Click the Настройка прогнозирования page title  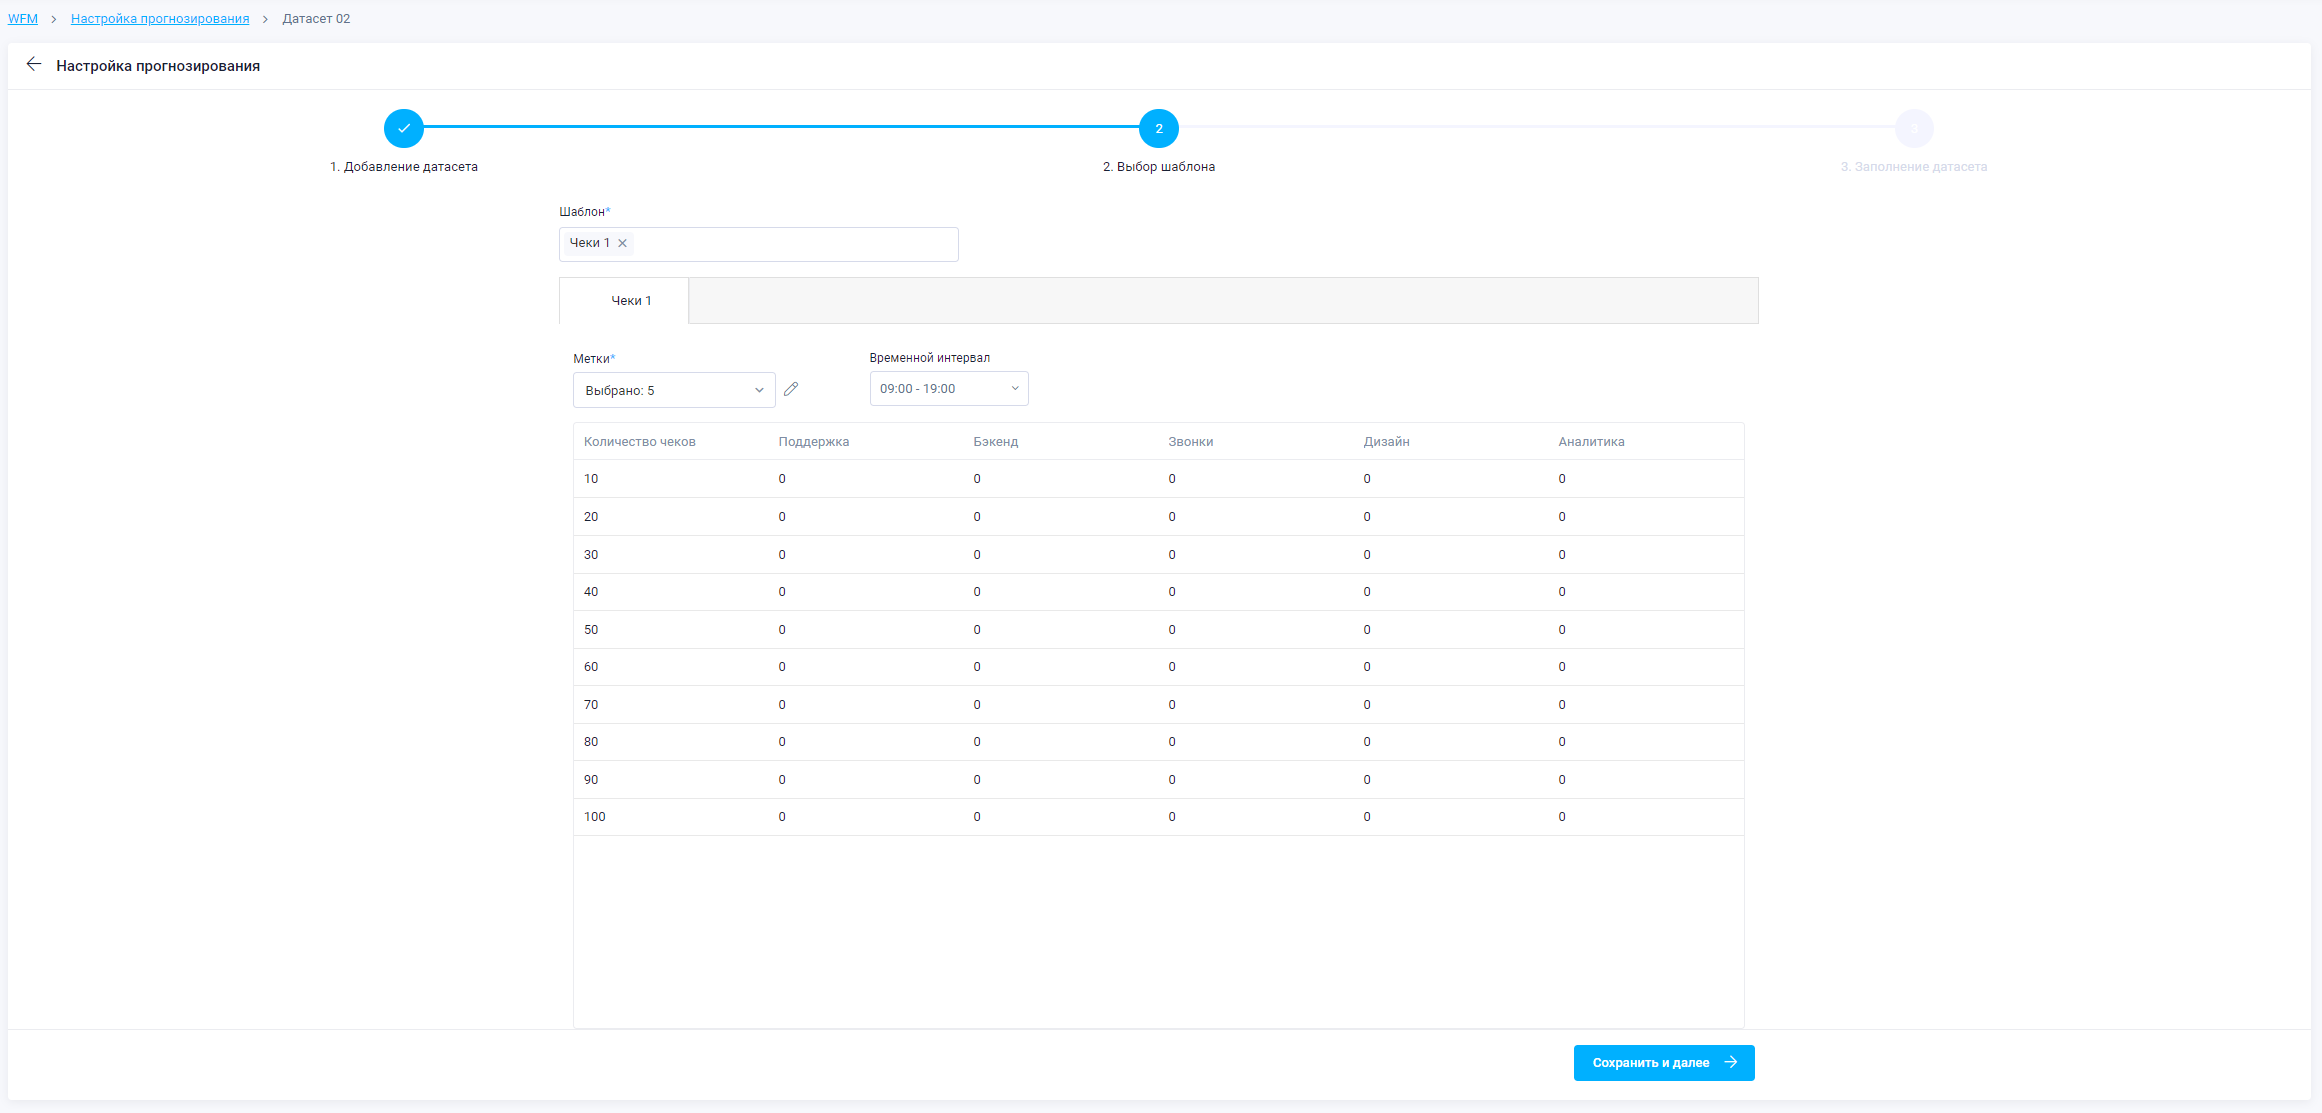158,66
